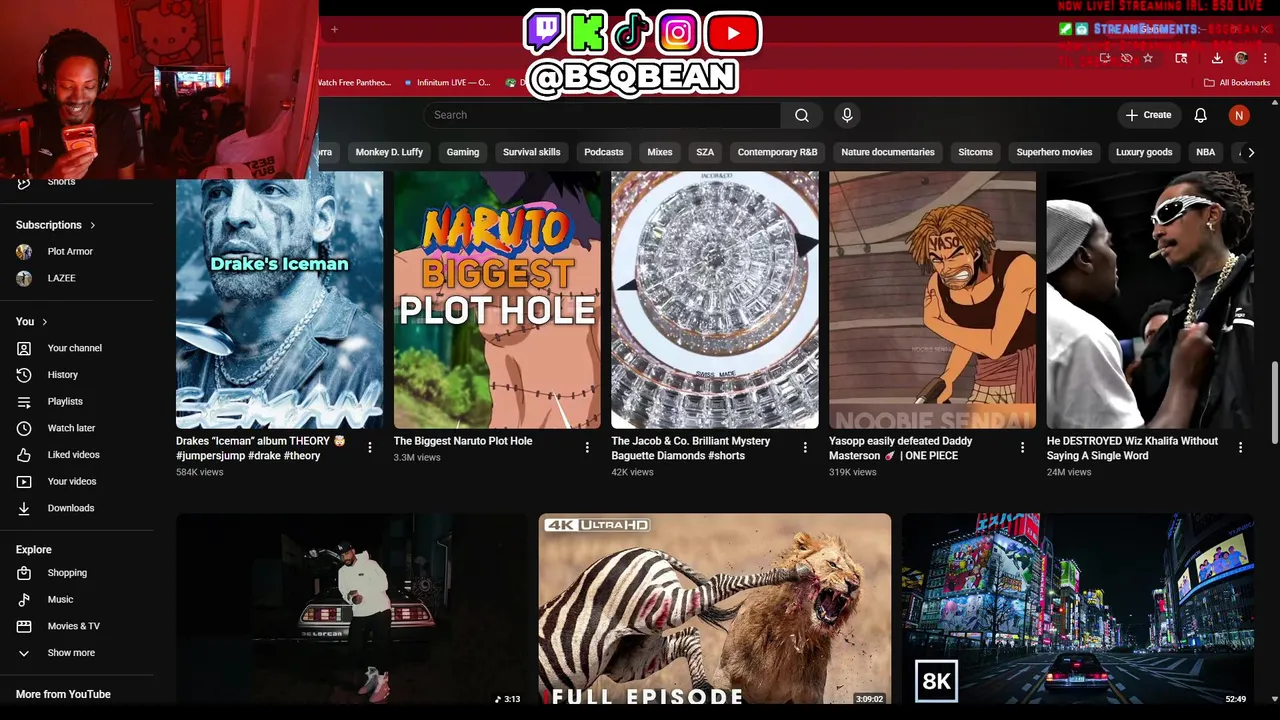Viewport: 1280px width, 720px height.
Task: Click the Create button
Action: point(1149,115)
